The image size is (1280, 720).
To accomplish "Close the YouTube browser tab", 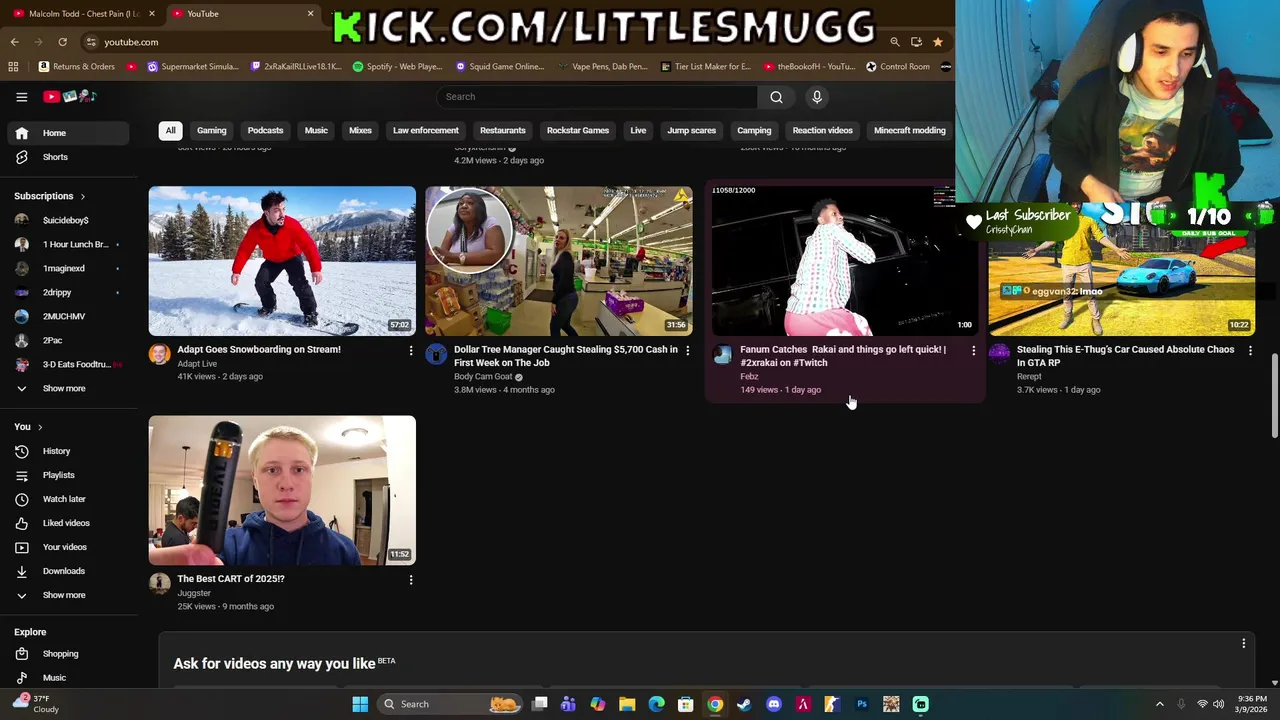I will (x=310, y=14).
